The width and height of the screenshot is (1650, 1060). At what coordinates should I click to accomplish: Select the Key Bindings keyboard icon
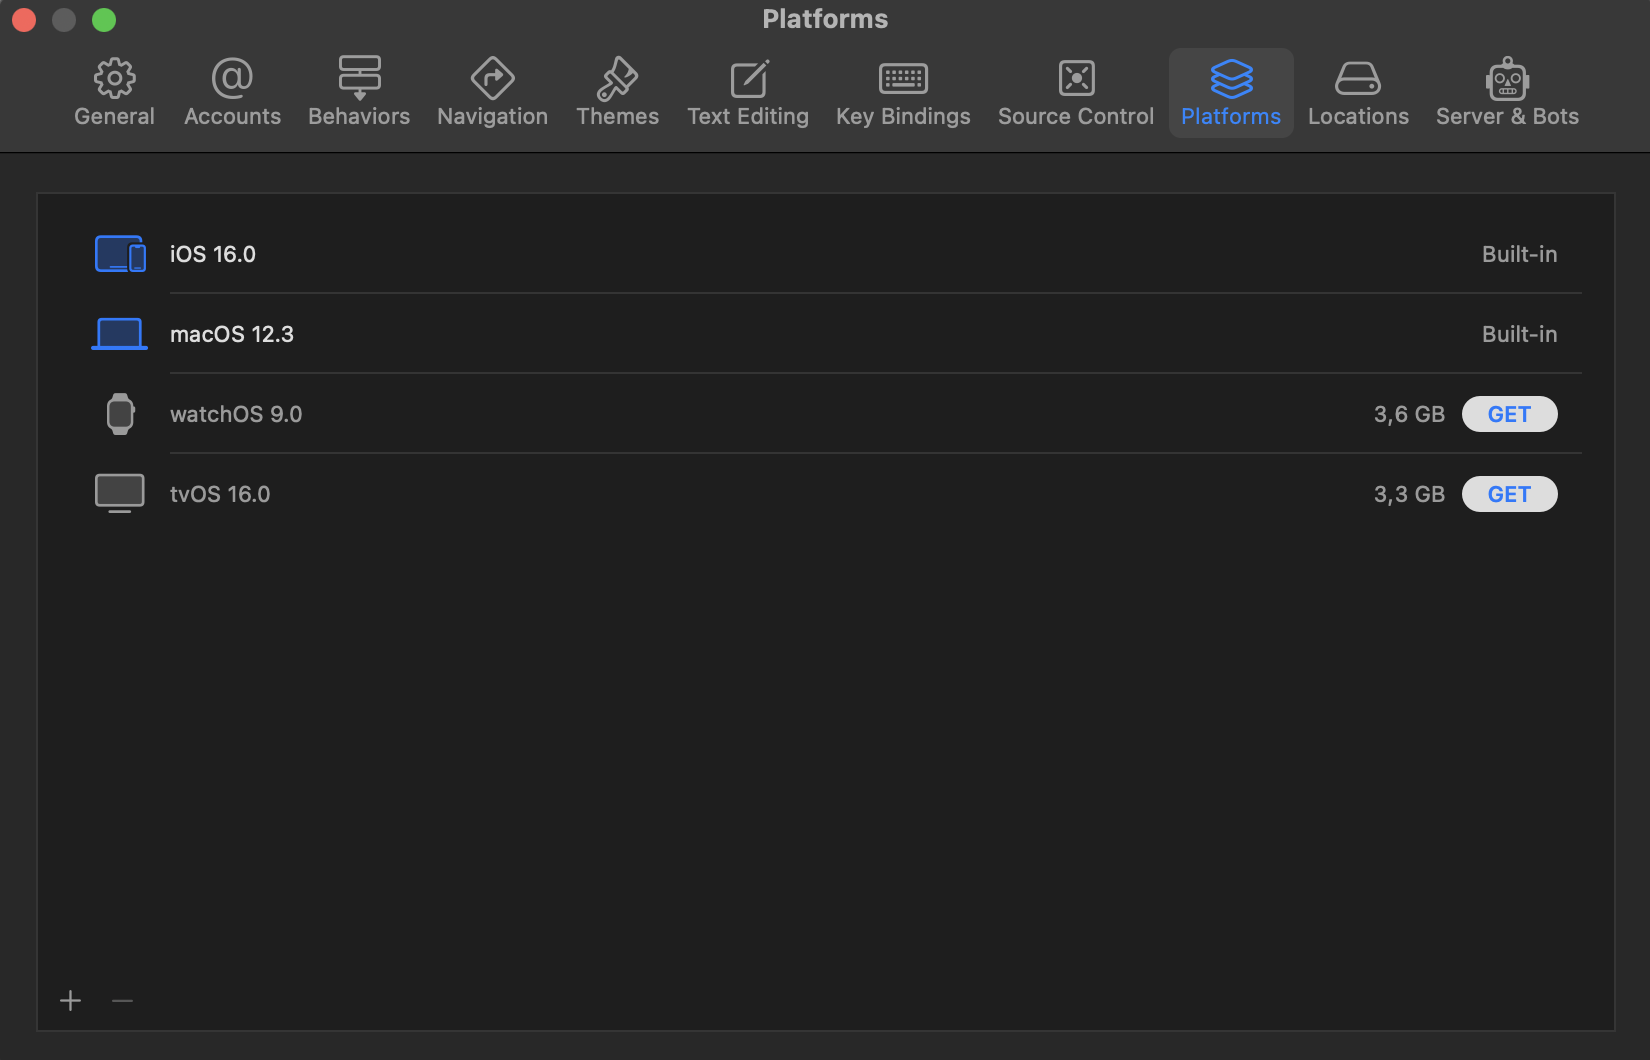pos(903,78)
